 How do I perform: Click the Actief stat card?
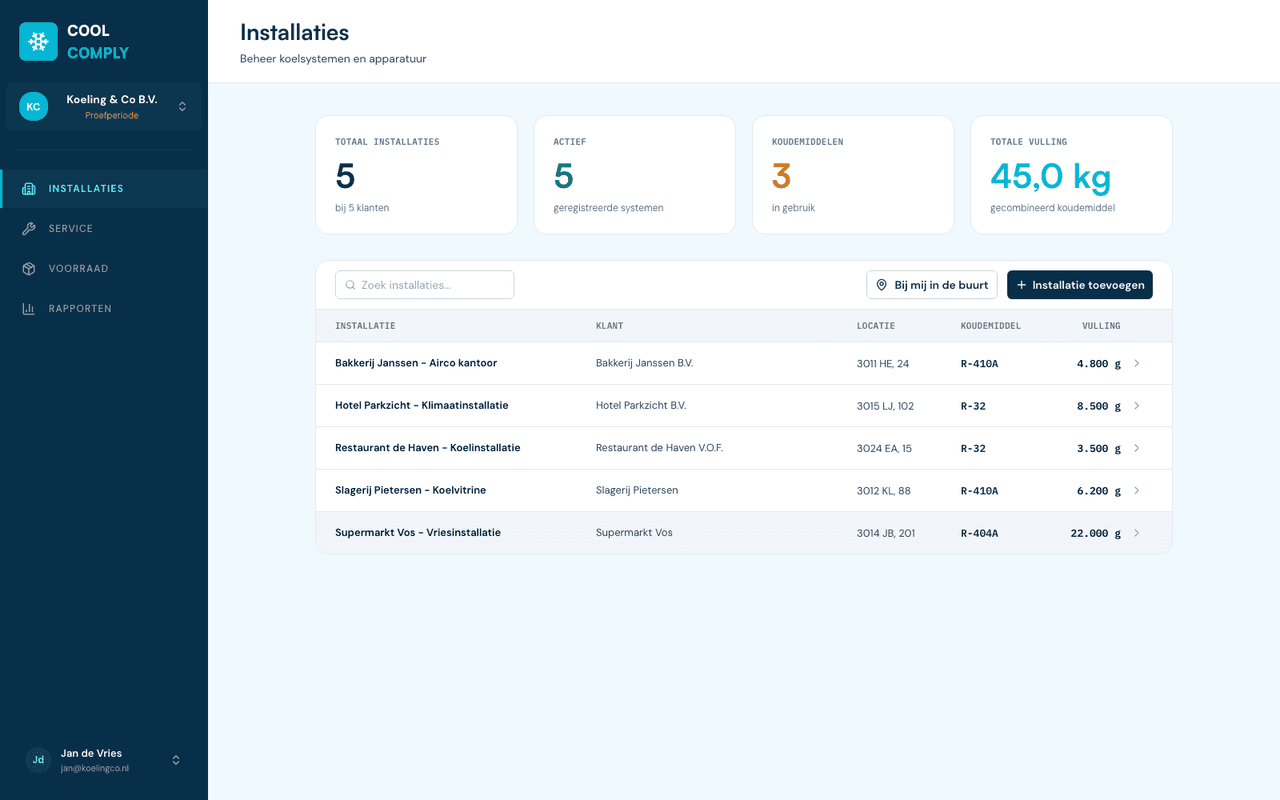(x=635, y=175)
